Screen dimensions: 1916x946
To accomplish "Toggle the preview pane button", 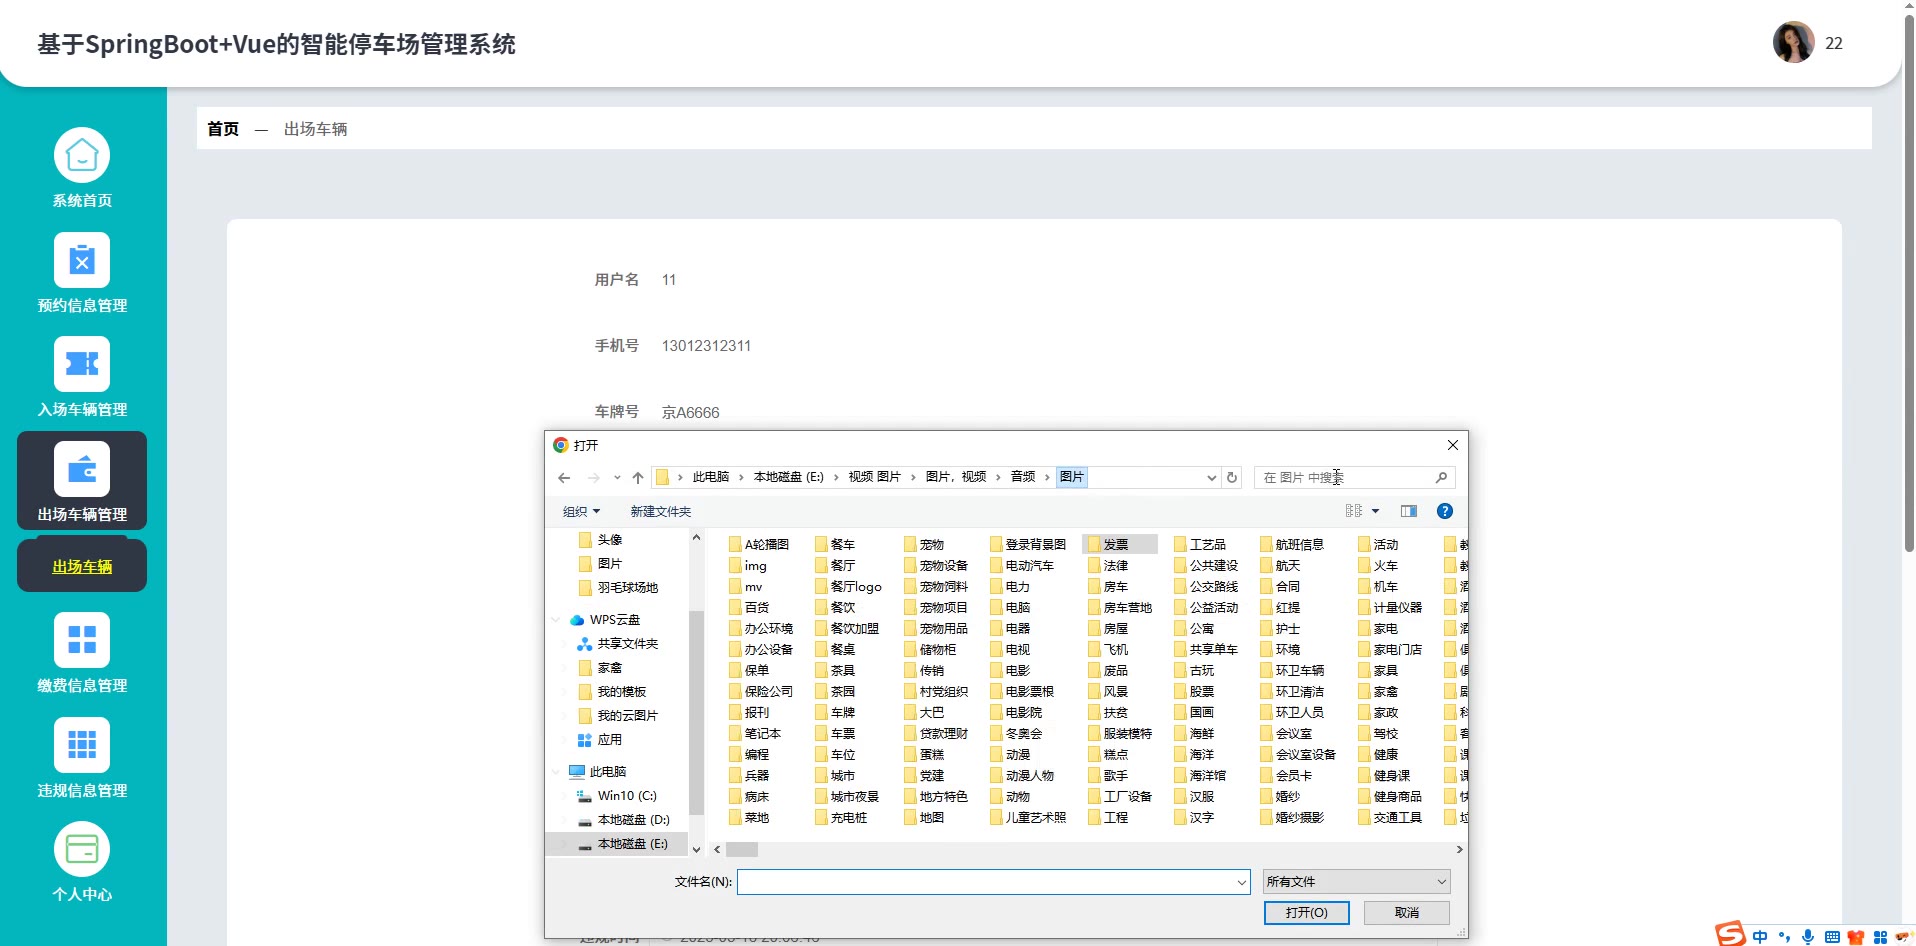I will [1408, 511].
